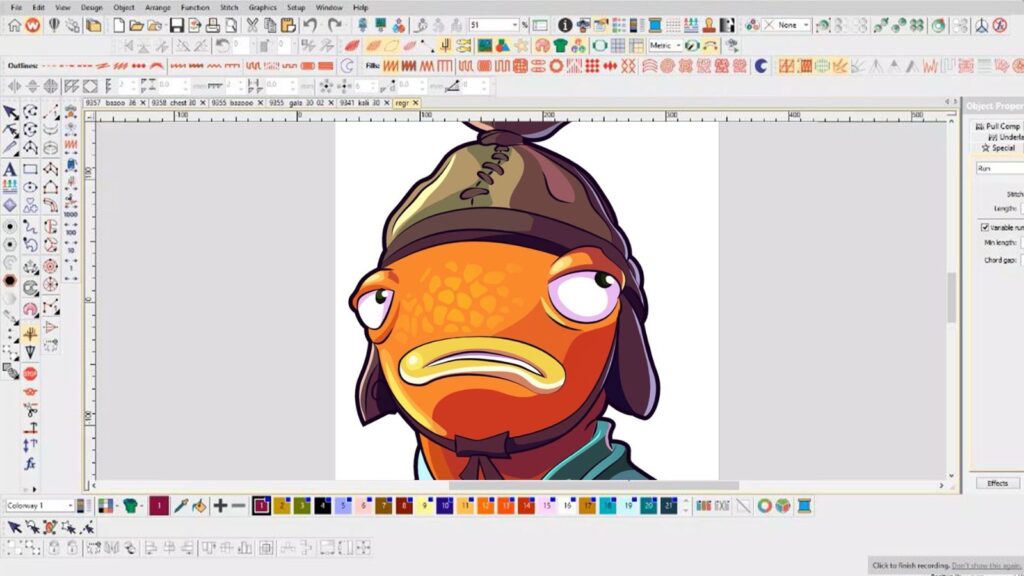Open the Run stitch type dropdown
This screenshot has width=1024, height=576.
click(1000, 168)
